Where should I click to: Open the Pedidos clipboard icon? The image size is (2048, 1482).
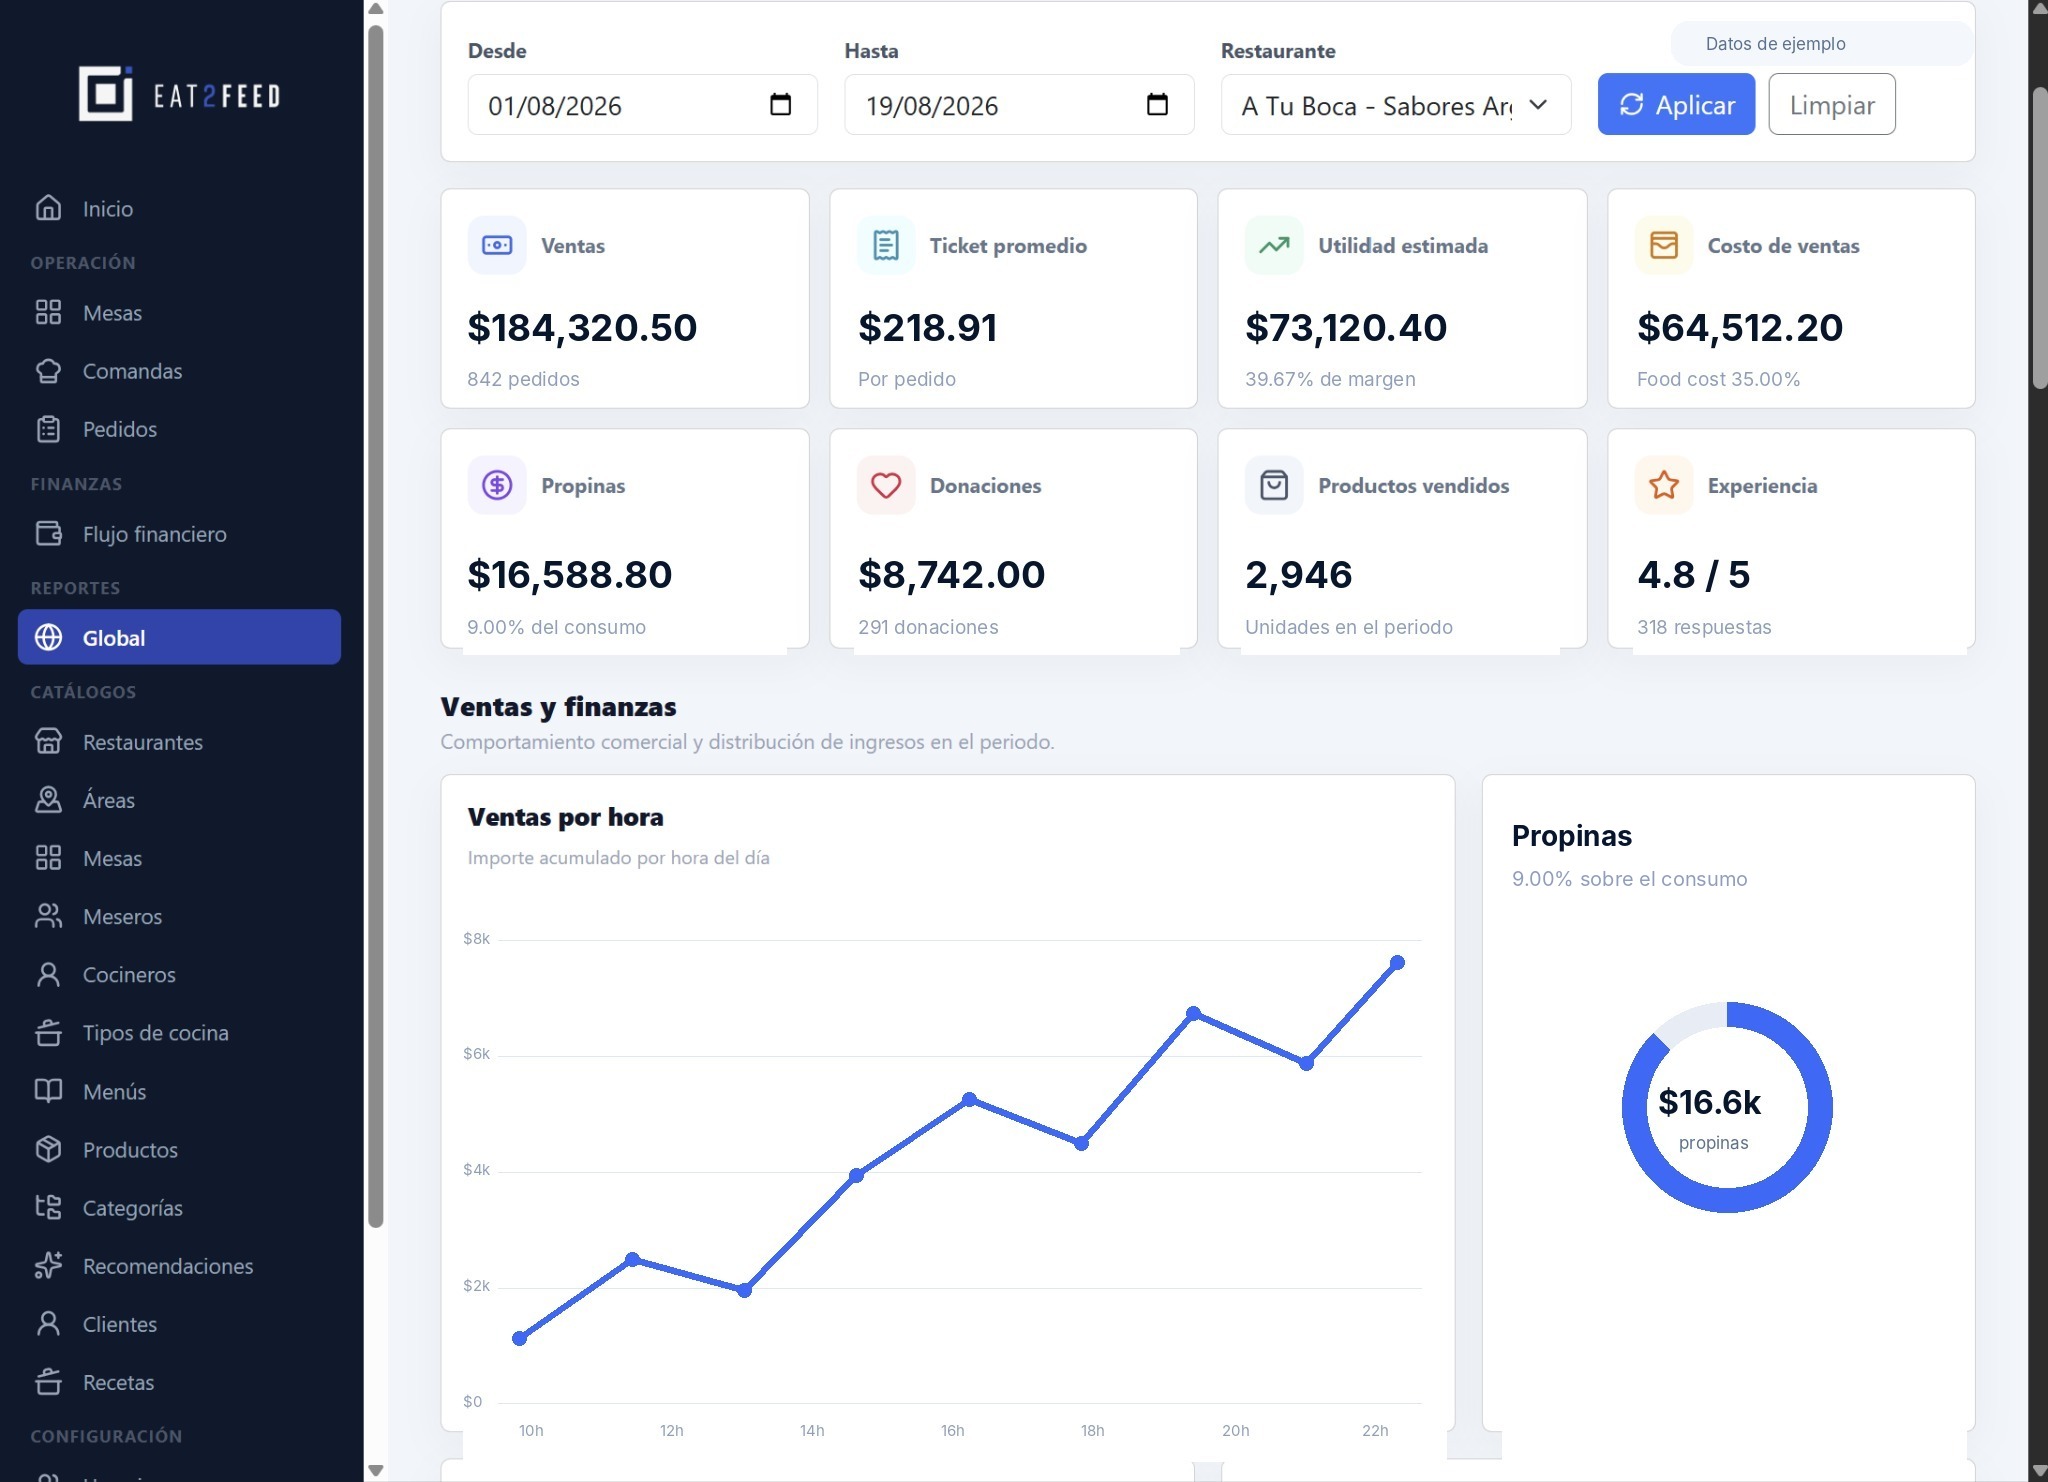pos(48,429)
